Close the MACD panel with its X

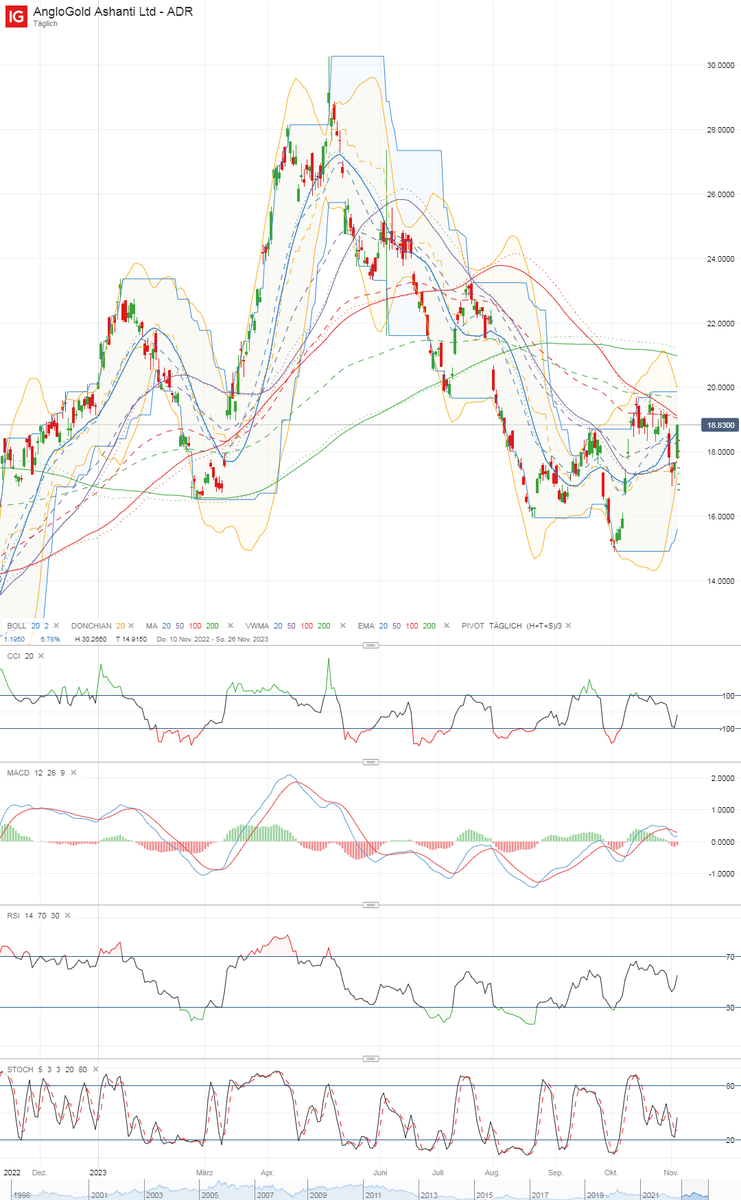(x=74, y=773)
